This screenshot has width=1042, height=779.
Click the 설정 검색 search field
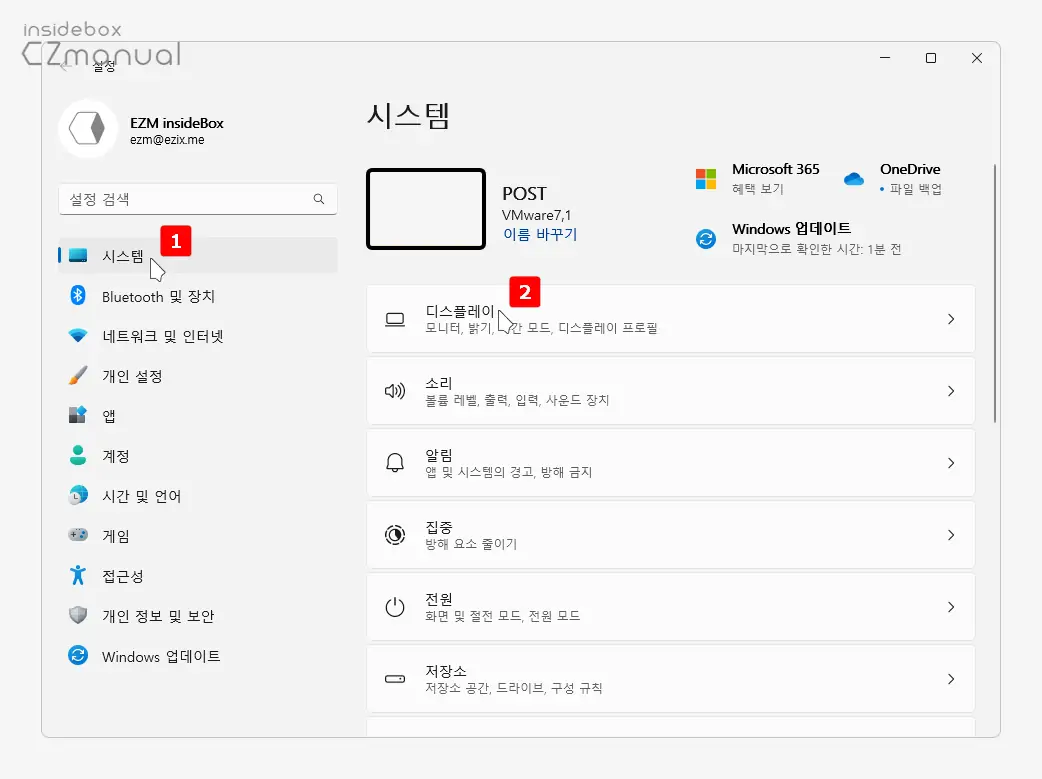point(185,199)
